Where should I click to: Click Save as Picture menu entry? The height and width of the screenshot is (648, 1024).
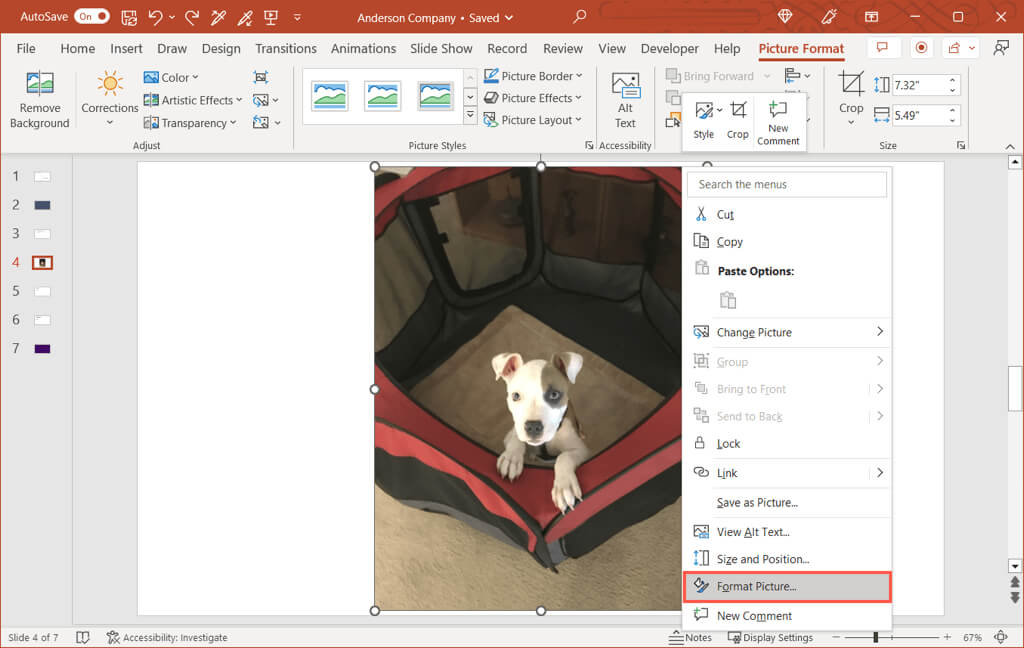757,503
